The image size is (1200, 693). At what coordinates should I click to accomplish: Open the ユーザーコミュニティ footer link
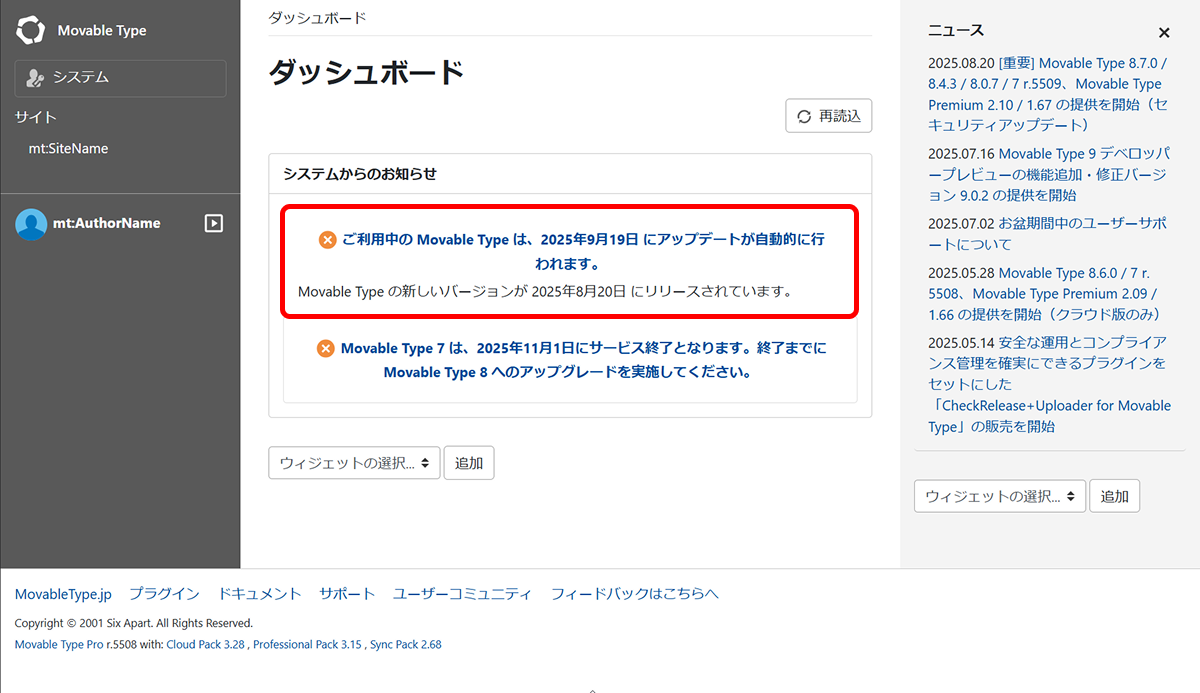click(462, 593)
